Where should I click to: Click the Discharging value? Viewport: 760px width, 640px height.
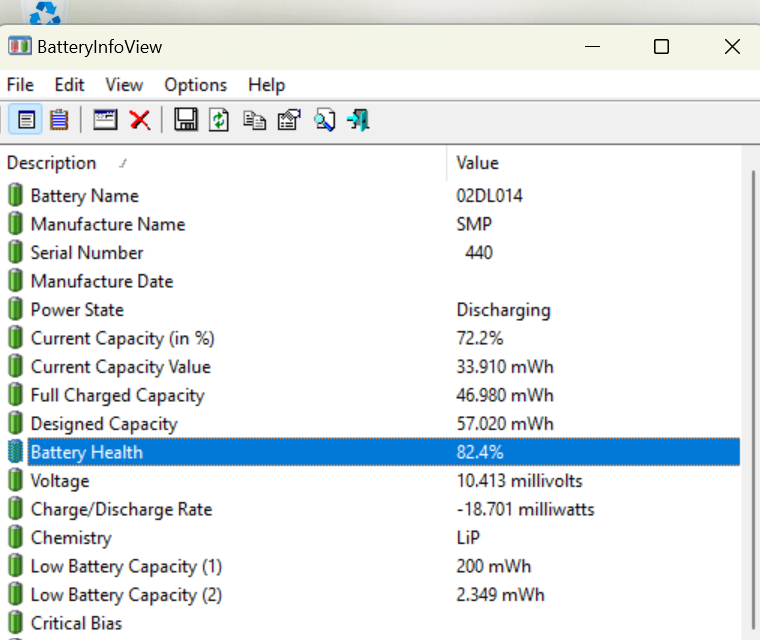(x=504, y=310)
